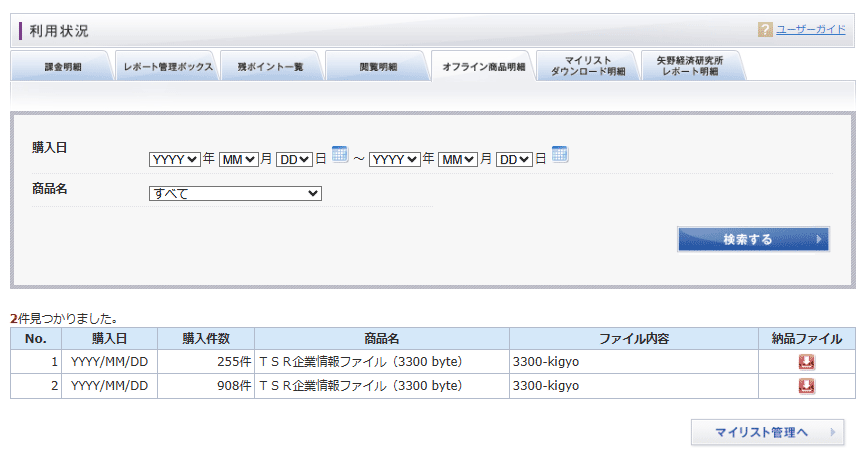866x455 pixels.
Task: Expand the start month MM dropdown
Action: tap(238, 159)
